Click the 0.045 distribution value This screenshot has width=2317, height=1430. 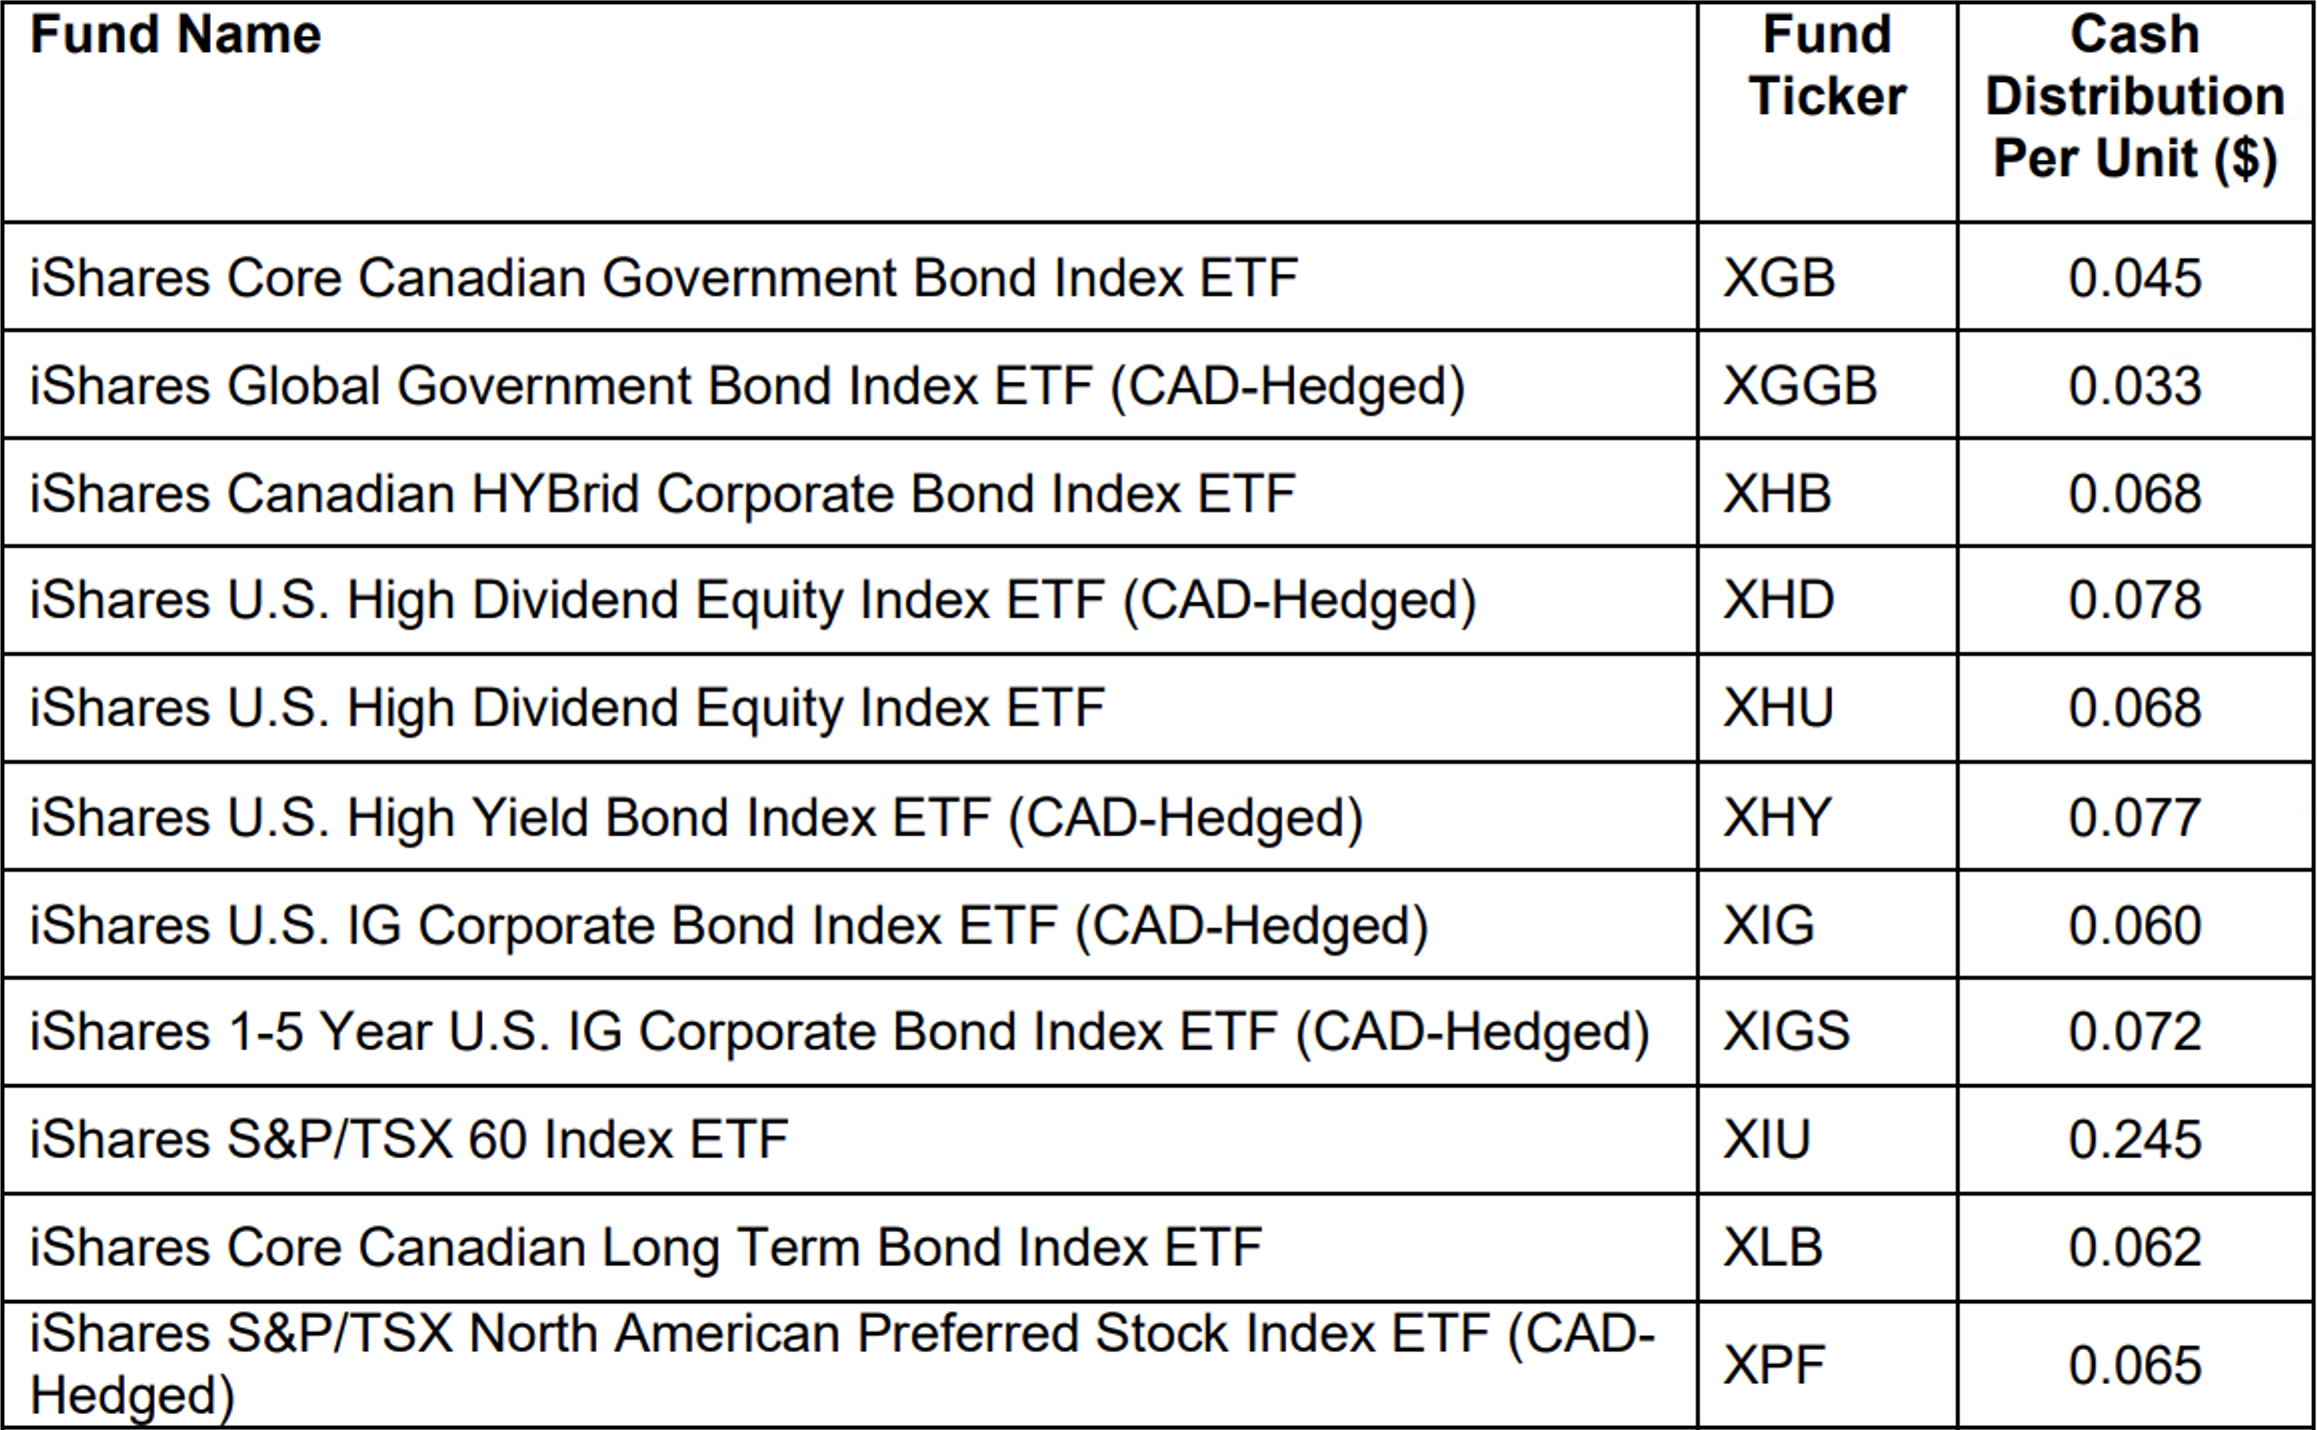2135,278
